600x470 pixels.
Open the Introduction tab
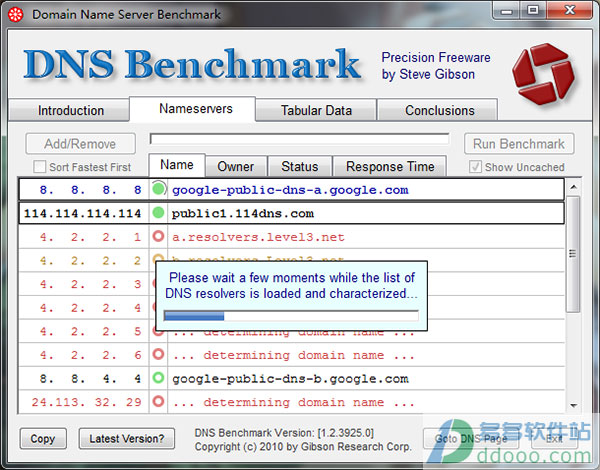tap(69, 110)
